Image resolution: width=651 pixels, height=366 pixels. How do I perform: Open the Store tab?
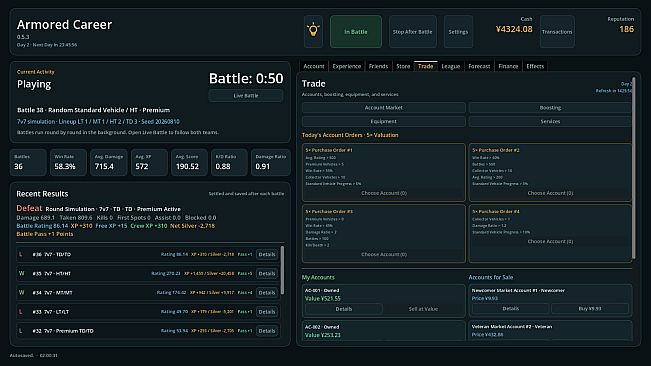[403, 66]
